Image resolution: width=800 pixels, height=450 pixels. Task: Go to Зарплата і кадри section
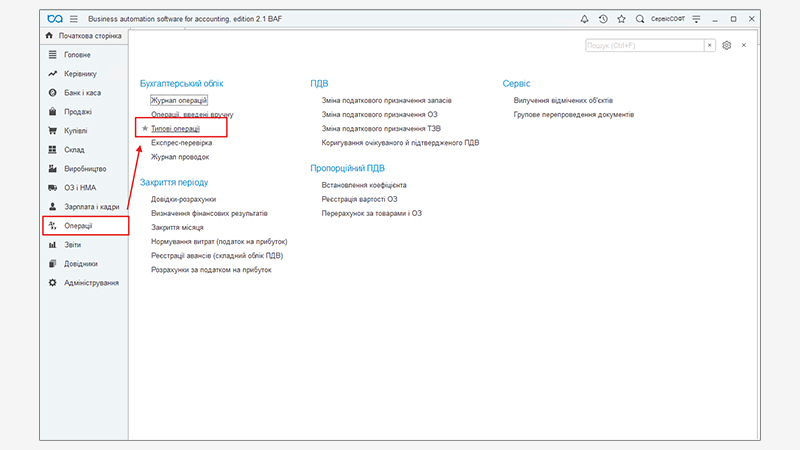(x=92, y=207)
